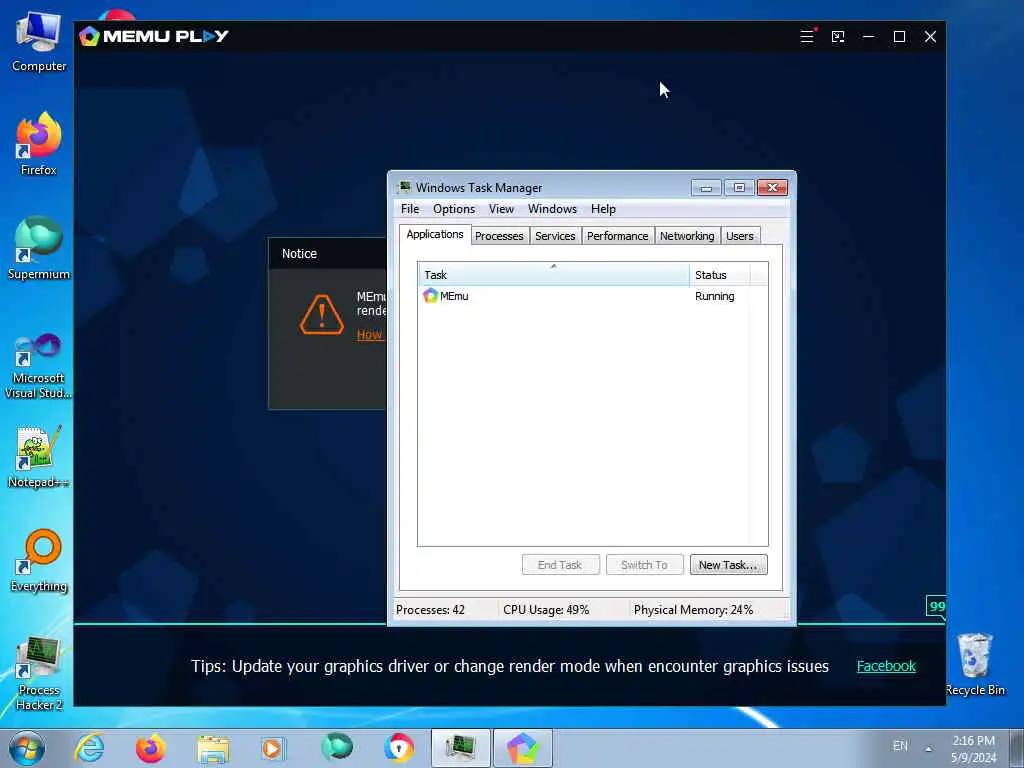This screenshot has width=1024, height=768.
Task: Click the Physical Memory: 24% status entry
Action: [x=694, y=610]
